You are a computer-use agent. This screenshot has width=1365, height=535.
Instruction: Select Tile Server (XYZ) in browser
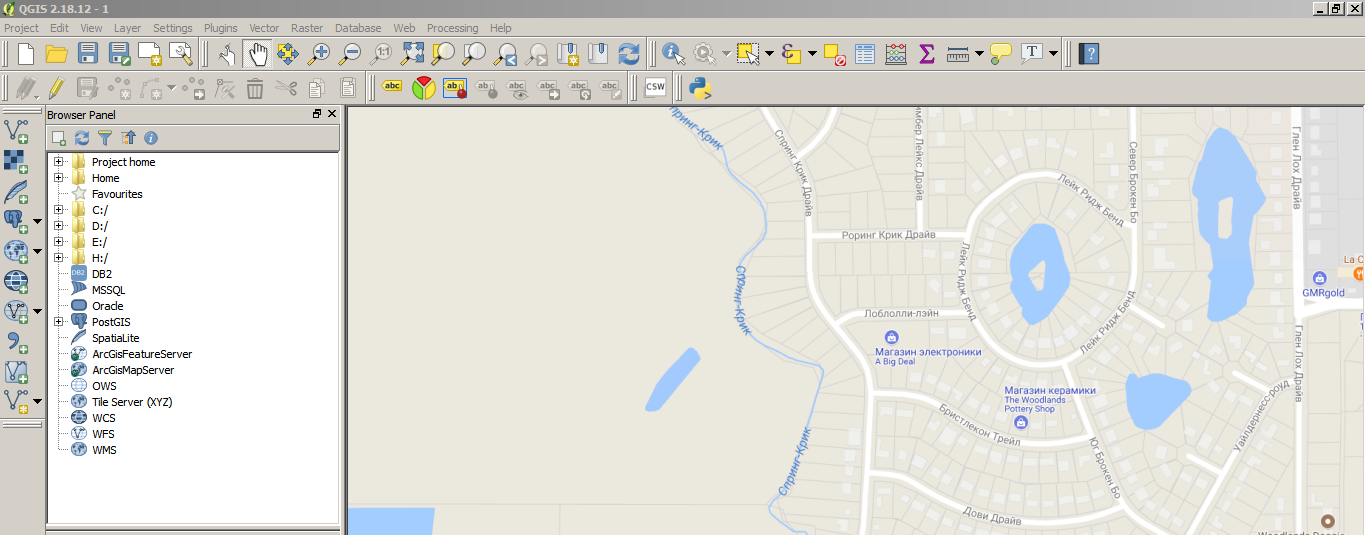(132, 402)
